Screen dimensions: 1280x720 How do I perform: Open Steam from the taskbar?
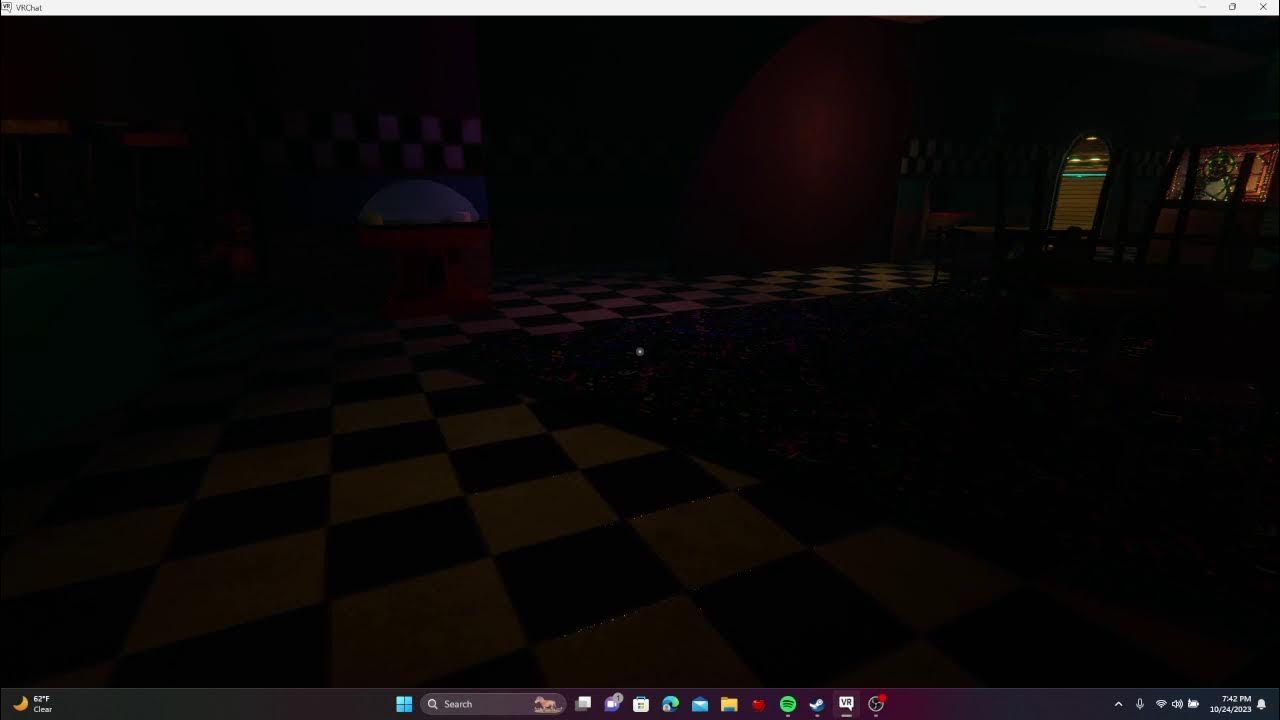(817, 704)
